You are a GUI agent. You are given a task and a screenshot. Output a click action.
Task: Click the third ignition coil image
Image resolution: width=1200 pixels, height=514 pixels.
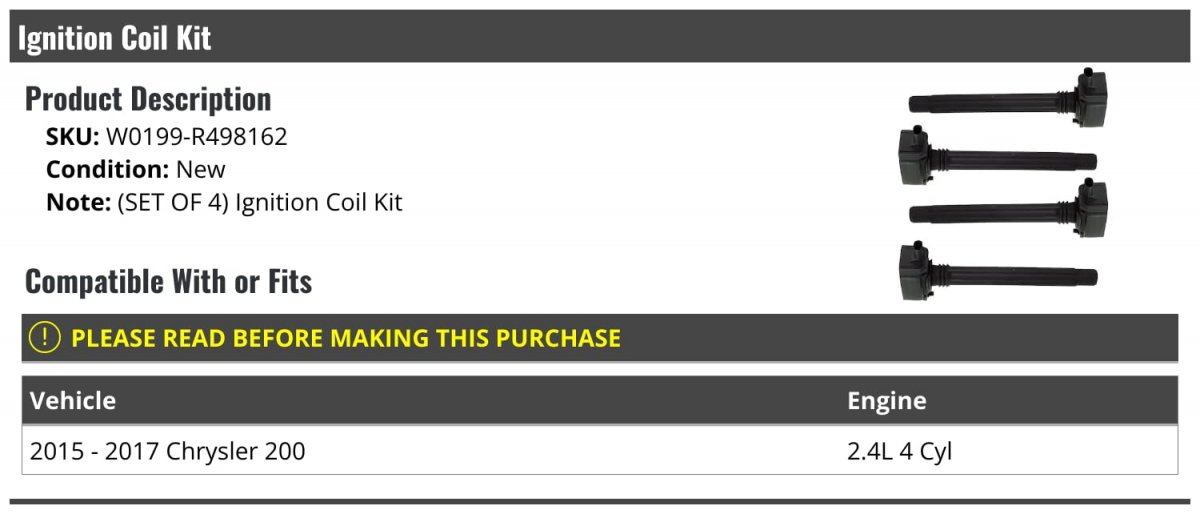point(1008,210)
